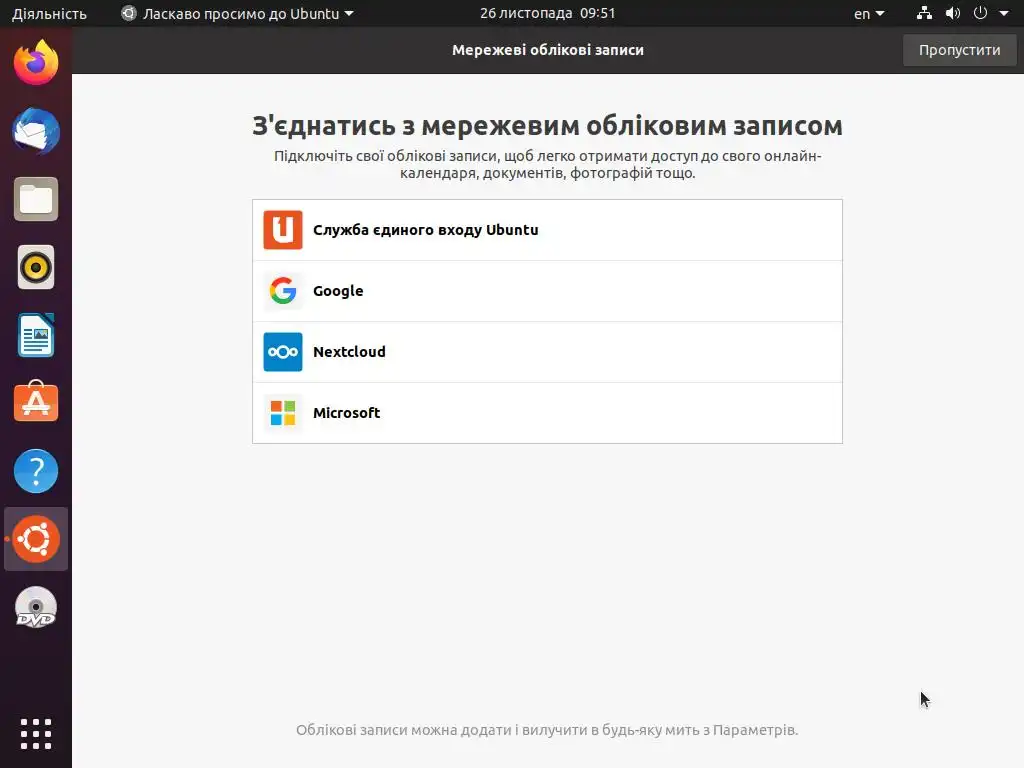Open the 'Діяльність' activities overview
The image size is (1024, 768).
(49, 14)
